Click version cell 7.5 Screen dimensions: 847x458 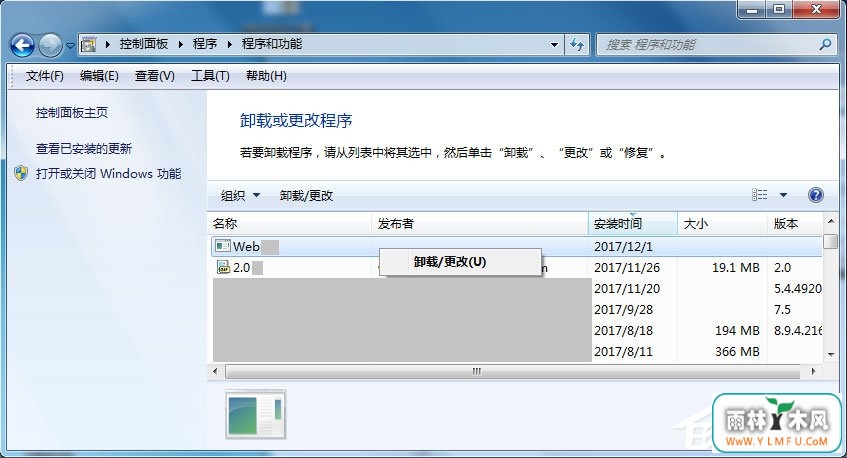pyautogui.click(x=782, y=310)
